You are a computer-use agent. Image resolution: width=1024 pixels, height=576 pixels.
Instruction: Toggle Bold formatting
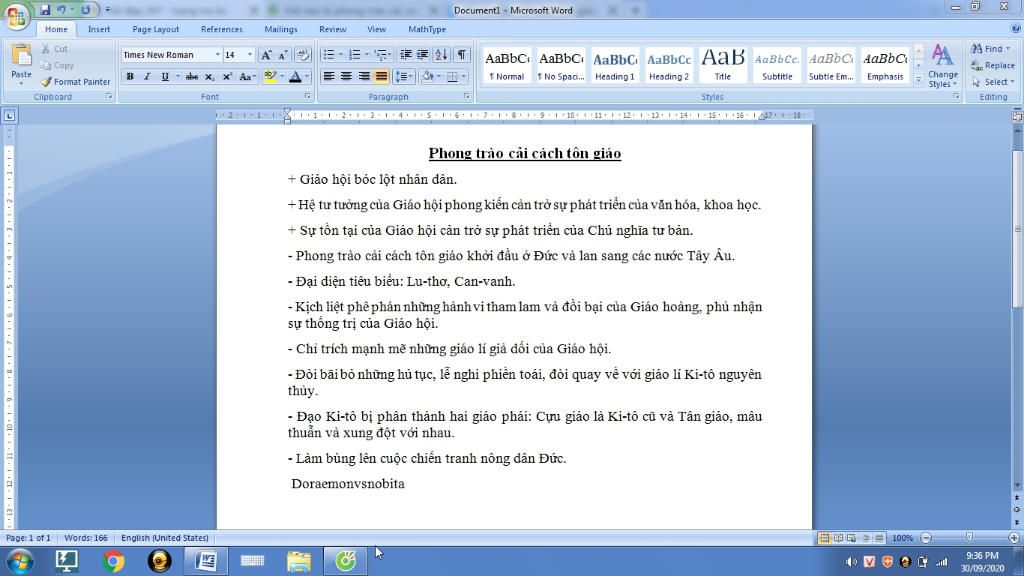(130, 77)
